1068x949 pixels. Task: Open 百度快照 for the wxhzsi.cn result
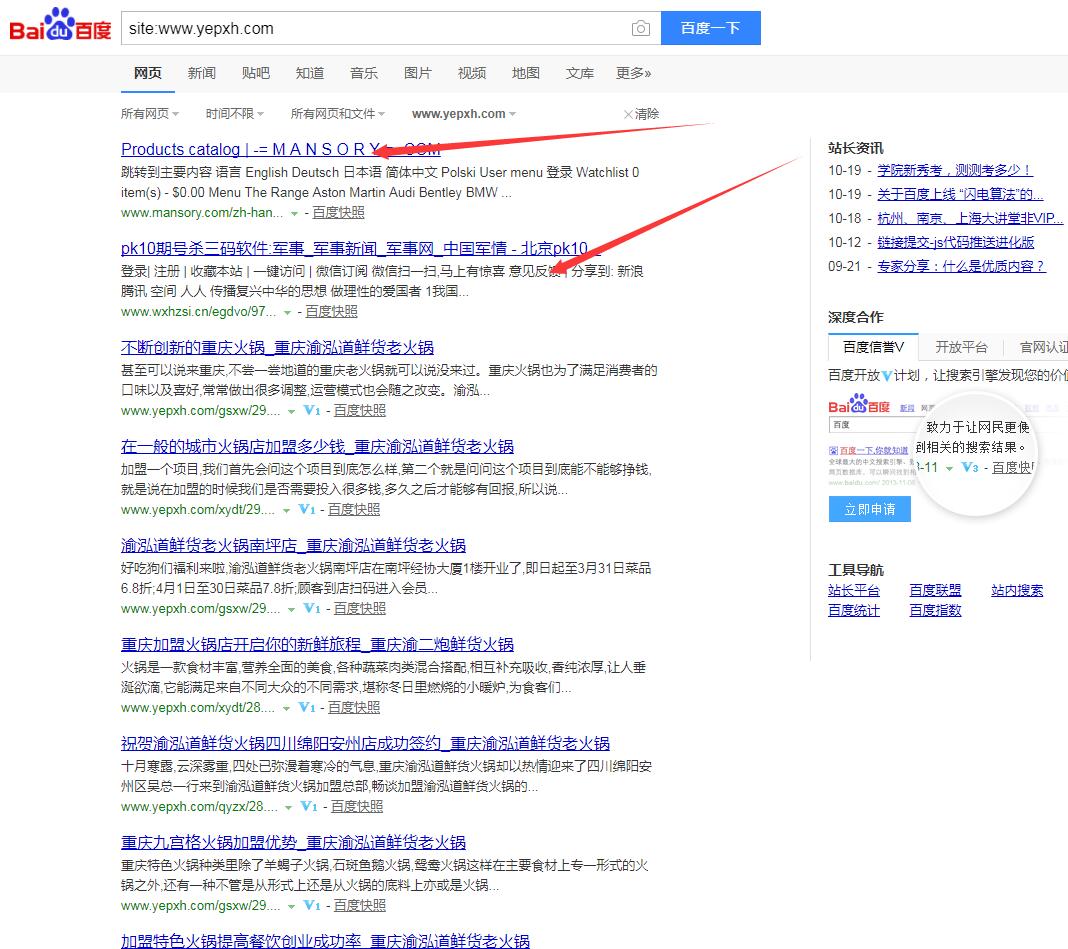(332, 311)
